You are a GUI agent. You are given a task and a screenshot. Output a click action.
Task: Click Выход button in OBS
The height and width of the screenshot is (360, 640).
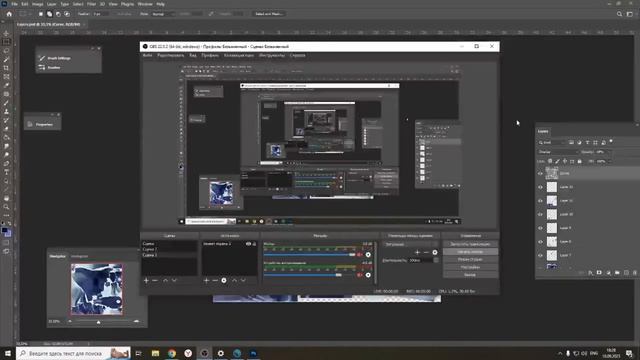[x=470, y=275]
